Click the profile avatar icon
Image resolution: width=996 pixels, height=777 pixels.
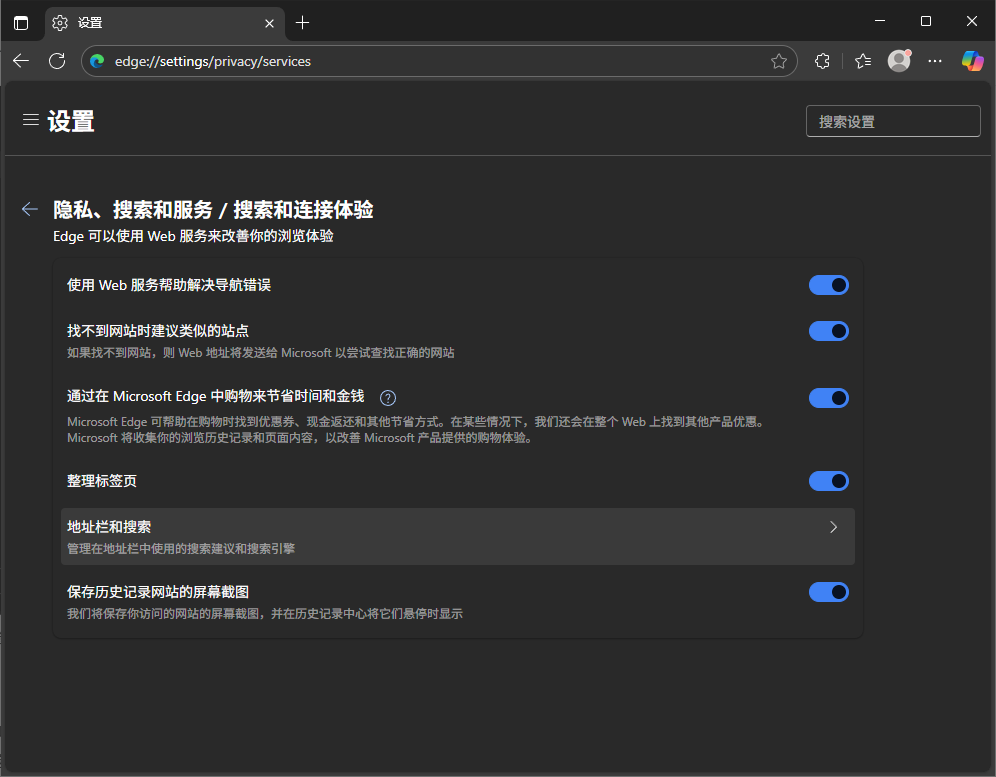coord(898,61)
